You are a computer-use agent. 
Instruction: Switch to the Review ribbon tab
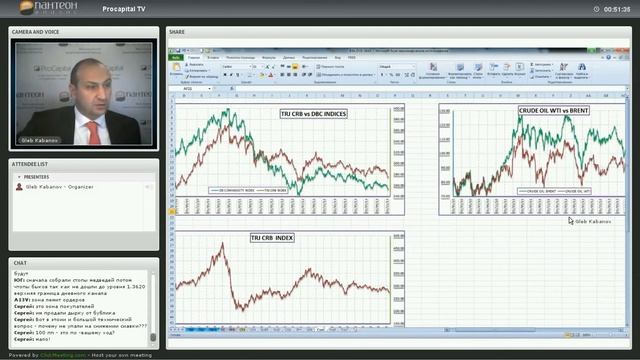315,58
